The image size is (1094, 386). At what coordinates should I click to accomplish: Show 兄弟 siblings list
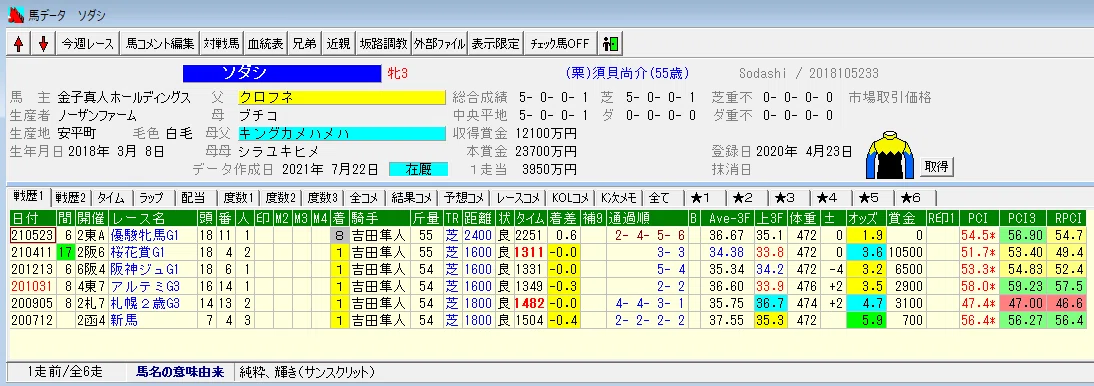(304, 44)
